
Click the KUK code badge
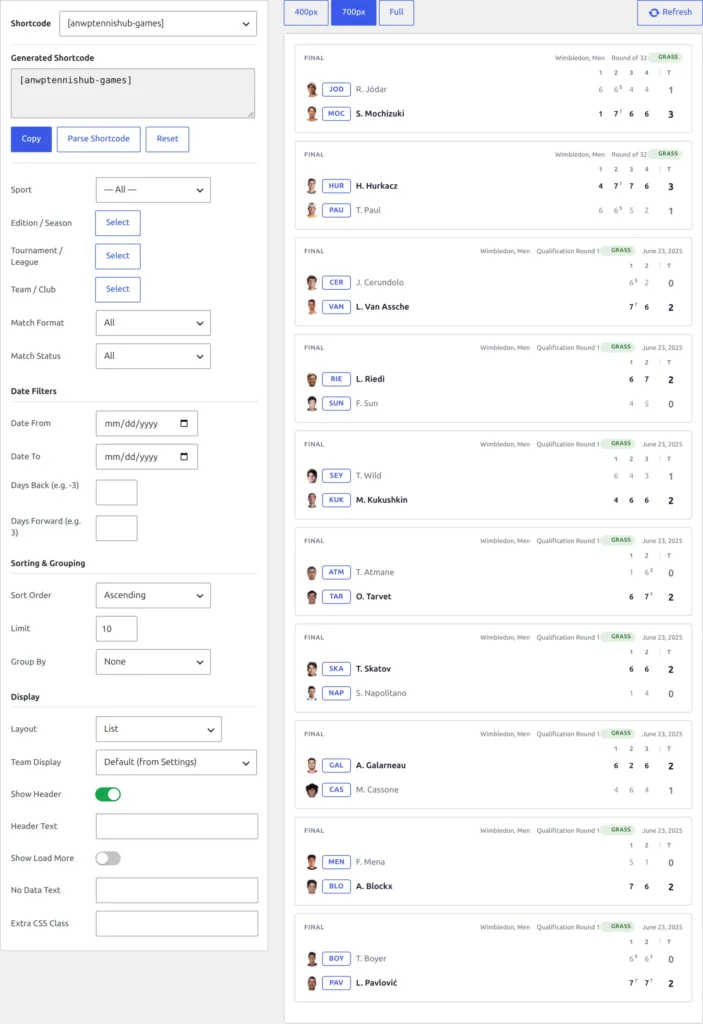click(x=336, y=500)
